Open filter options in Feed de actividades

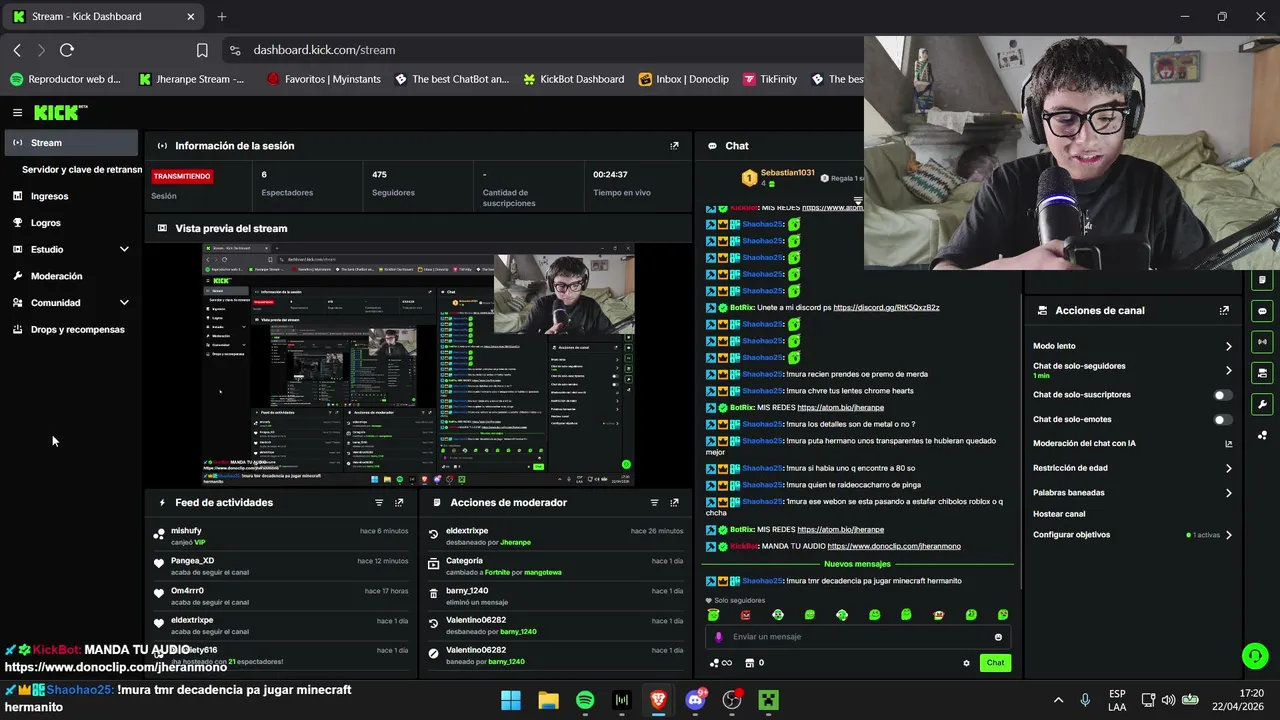(x=379, y=503)
